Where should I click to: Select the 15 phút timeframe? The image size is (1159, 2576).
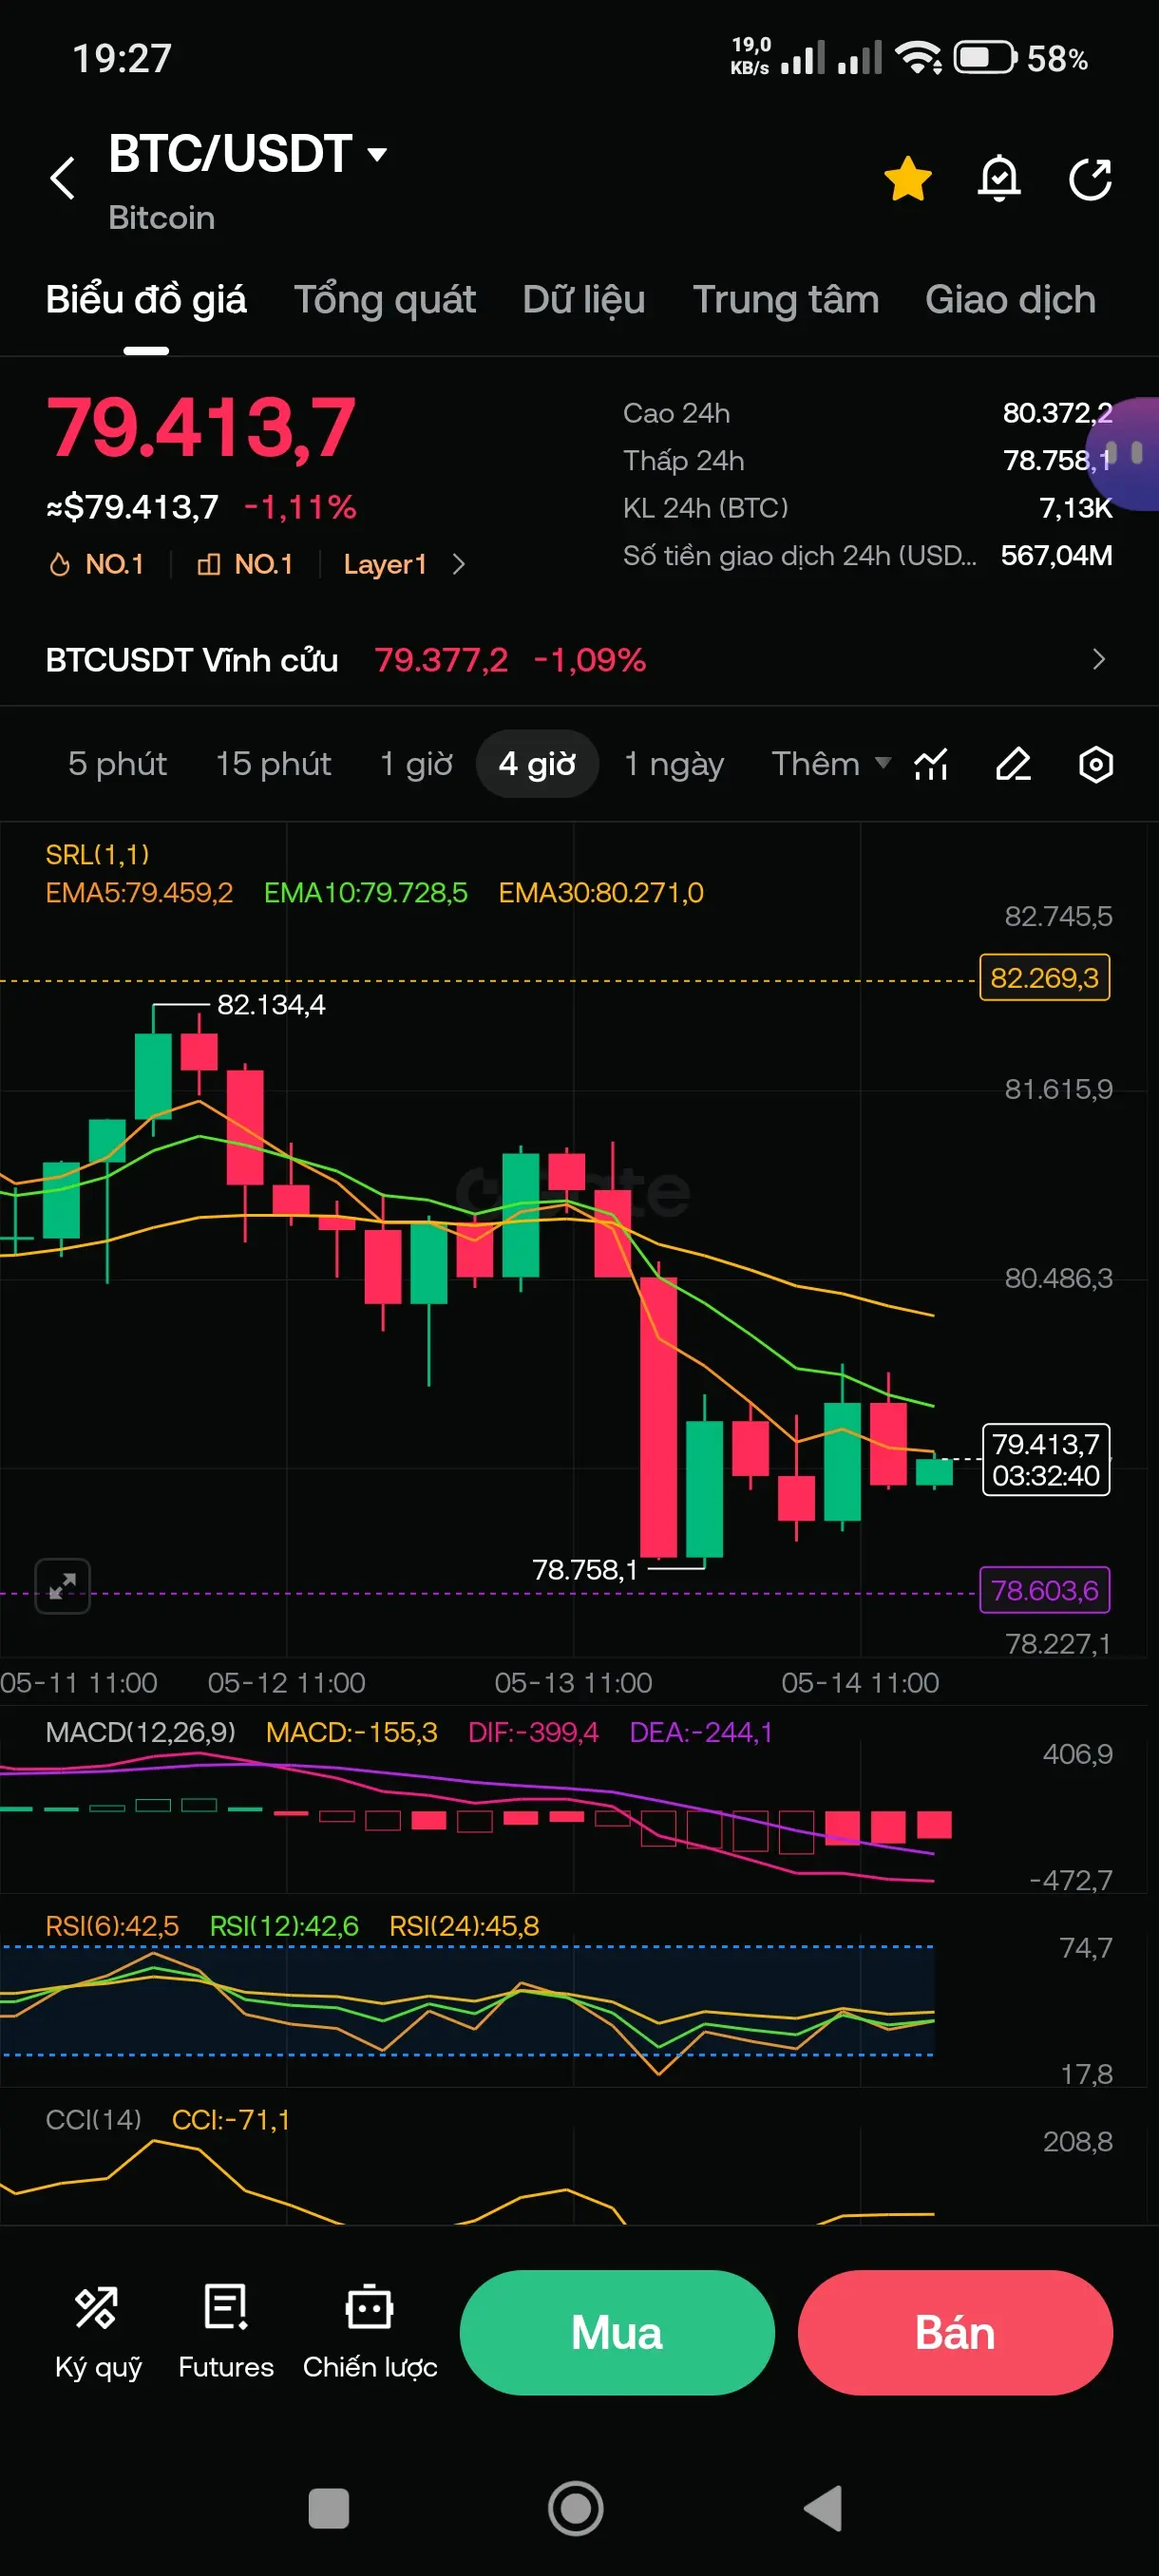point(274,764)
